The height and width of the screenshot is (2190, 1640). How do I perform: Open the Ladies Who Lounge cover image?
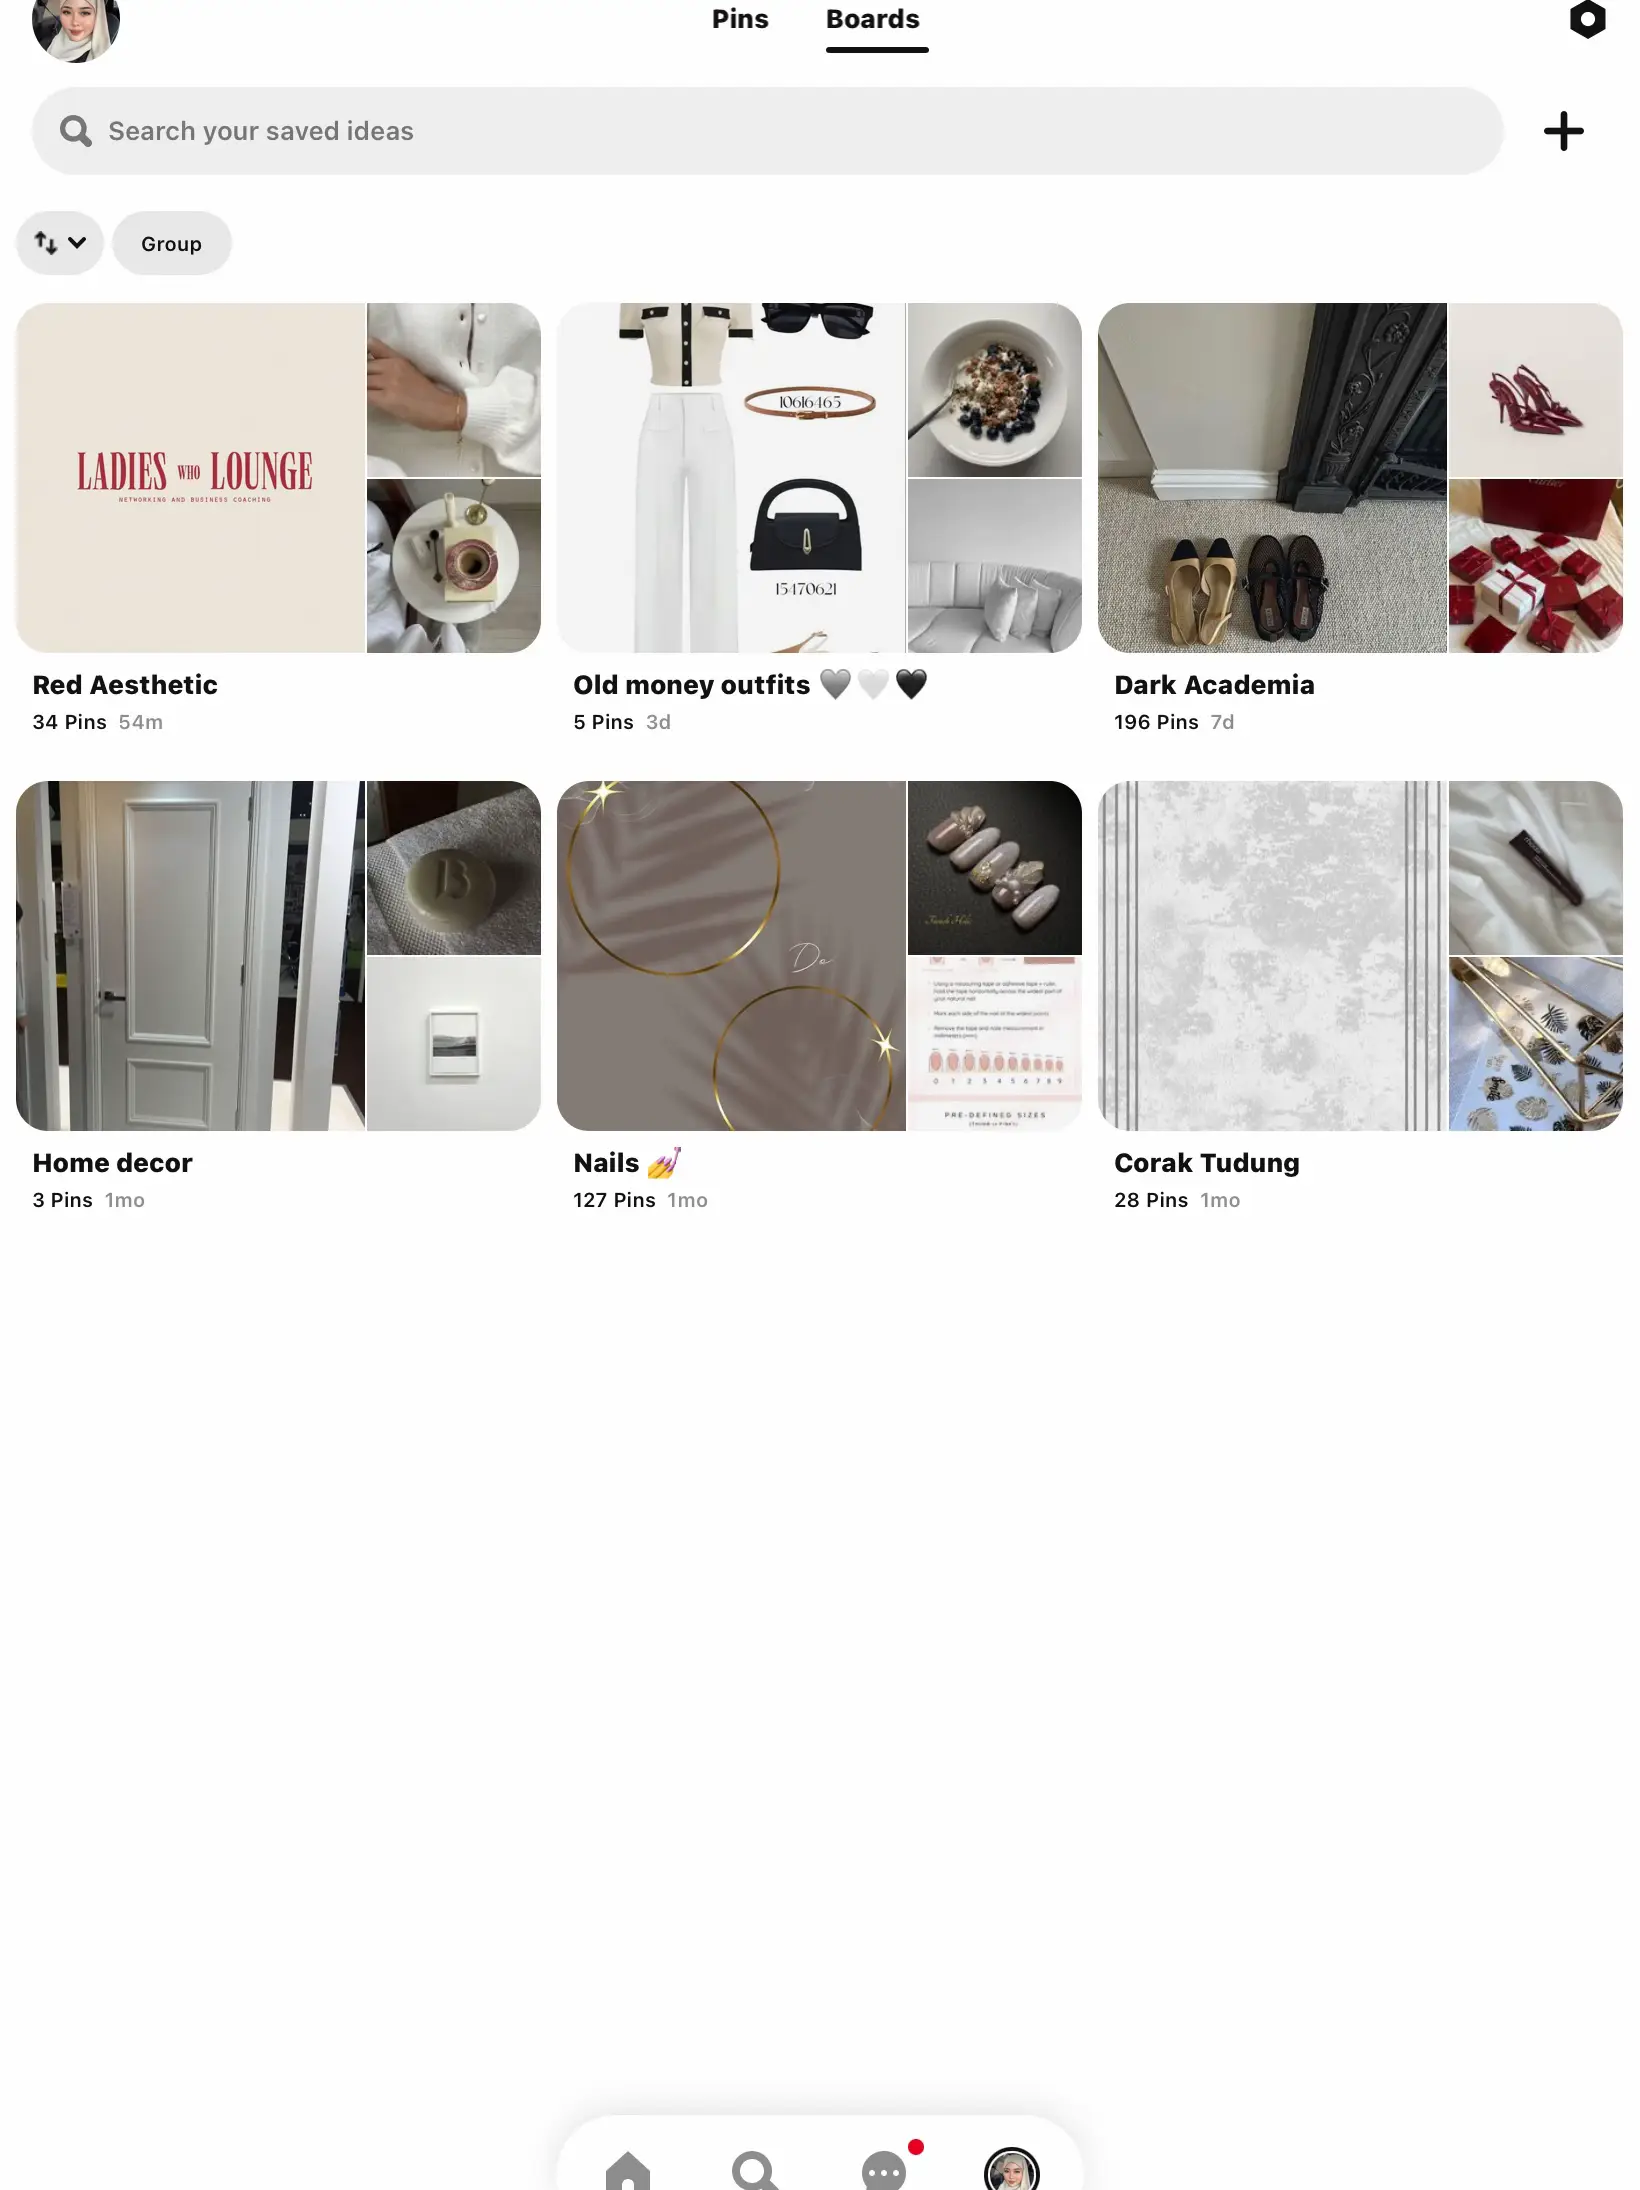[190, 478]
